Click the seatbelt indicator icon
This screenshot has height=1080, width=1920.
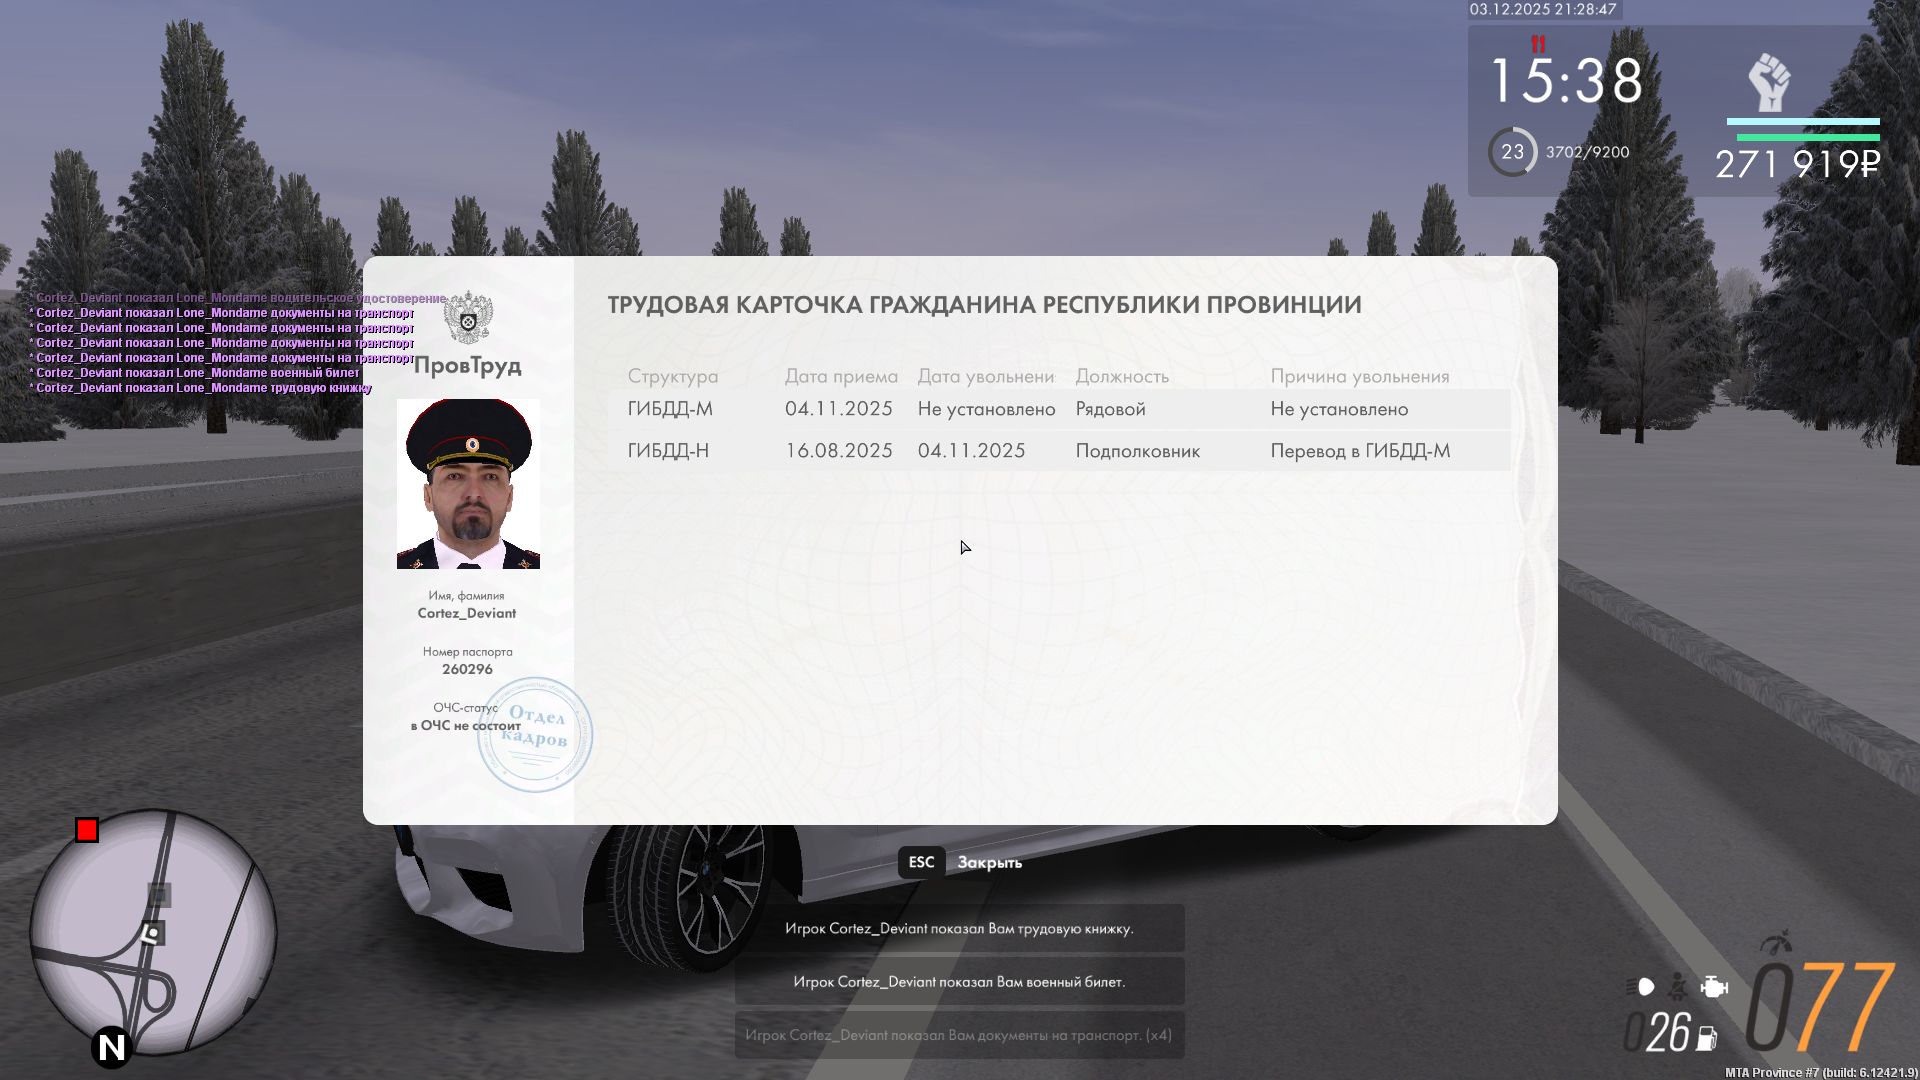click(1678, 987)
